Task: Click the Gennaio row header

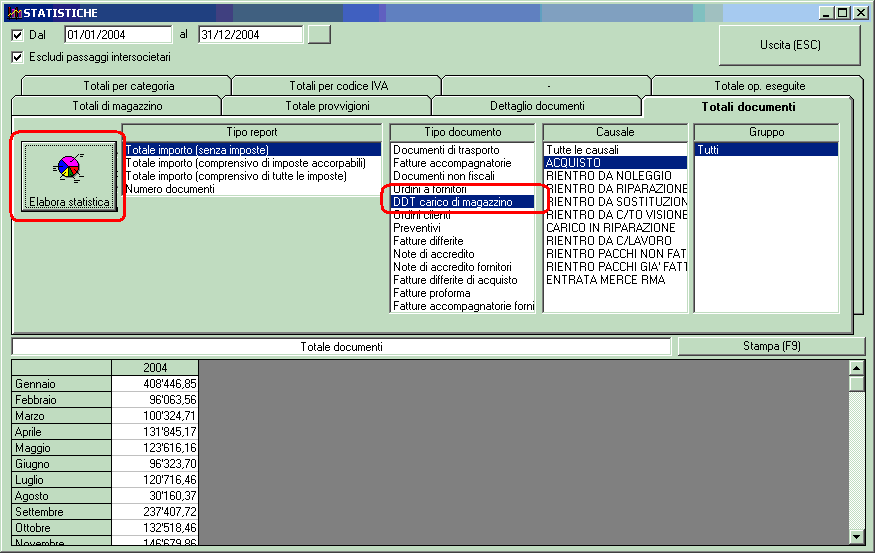Action: click(61, 383)
